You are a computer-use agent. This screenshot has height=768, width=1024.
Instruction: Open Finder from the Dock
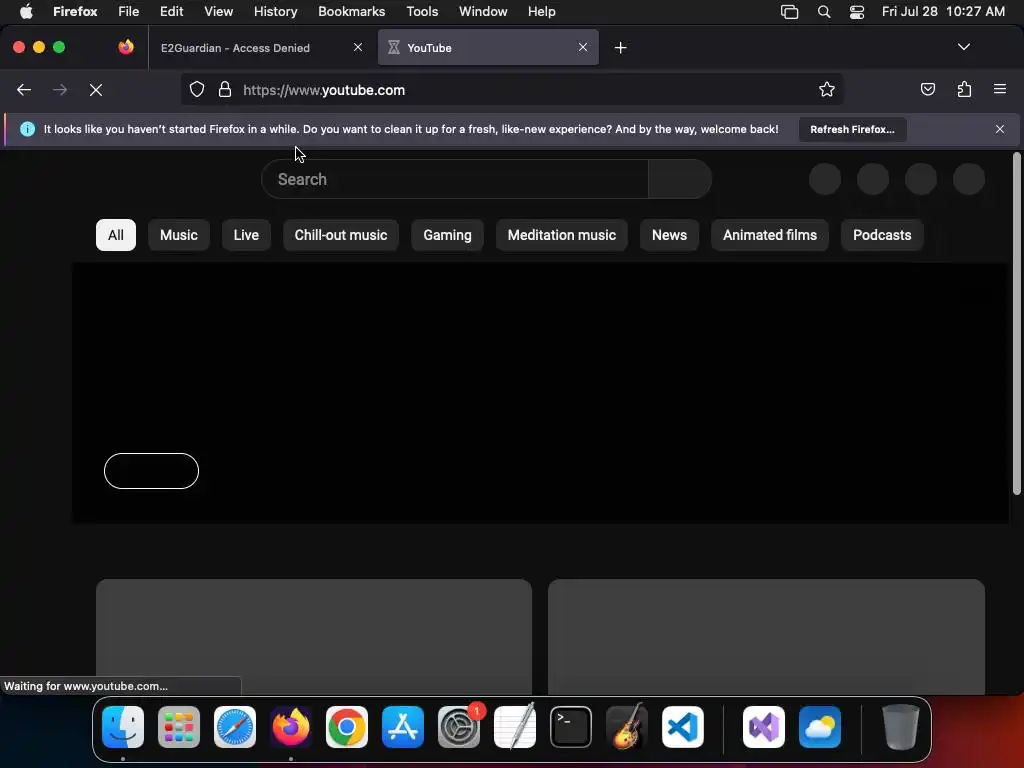coord(123,727)
